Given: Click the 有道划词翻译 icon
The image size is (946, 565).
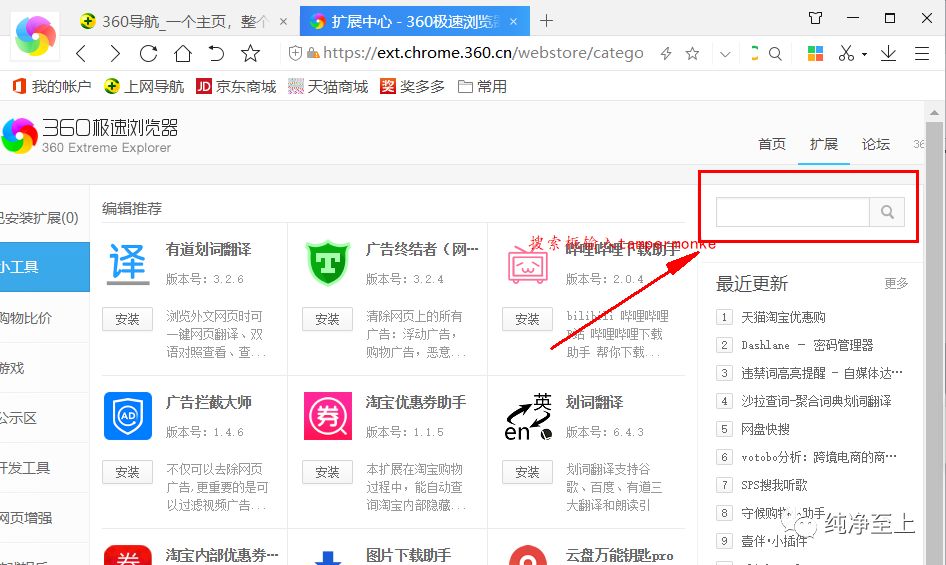Looking at the screenshot, I should coord(128,264).
